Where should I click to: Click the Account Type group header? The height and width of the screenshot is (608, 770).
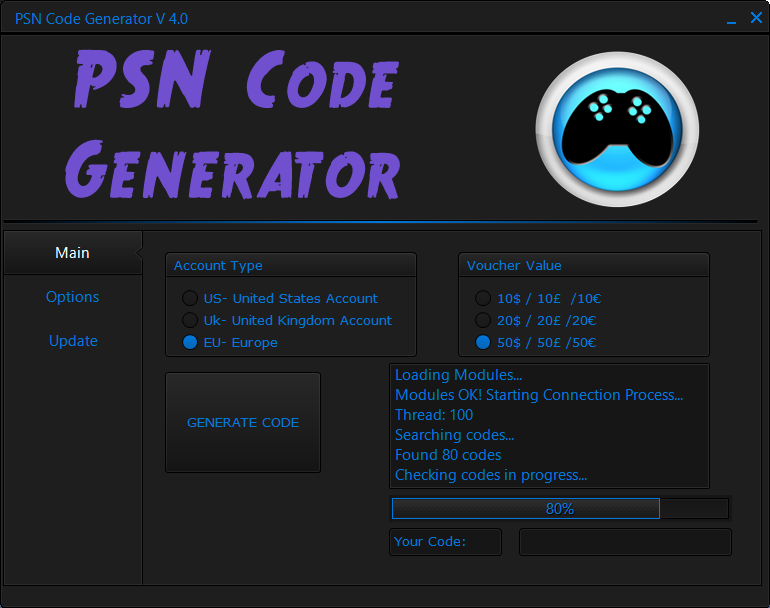tap(291, 265)
